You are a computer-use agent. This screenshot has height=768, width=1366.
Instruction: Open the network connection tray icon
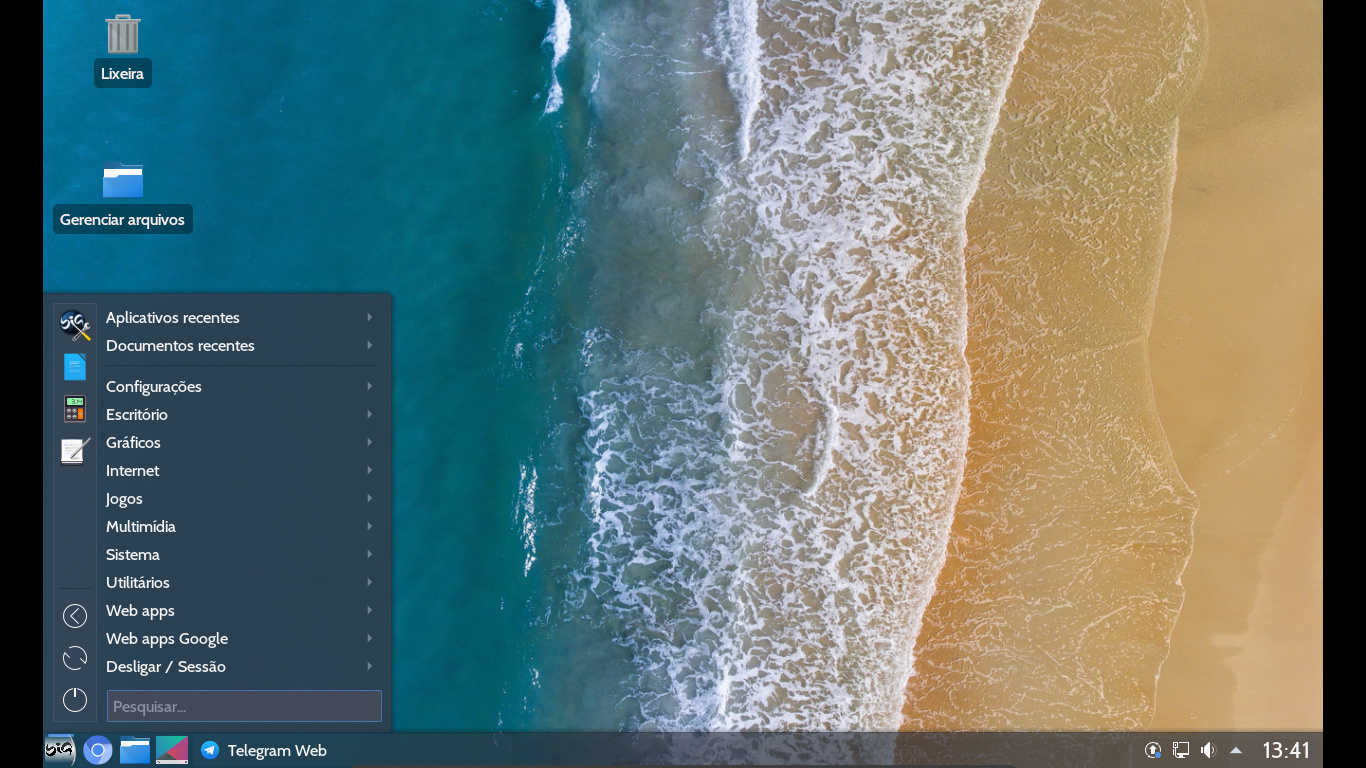pyautogui.click(x=1181, y=750)
